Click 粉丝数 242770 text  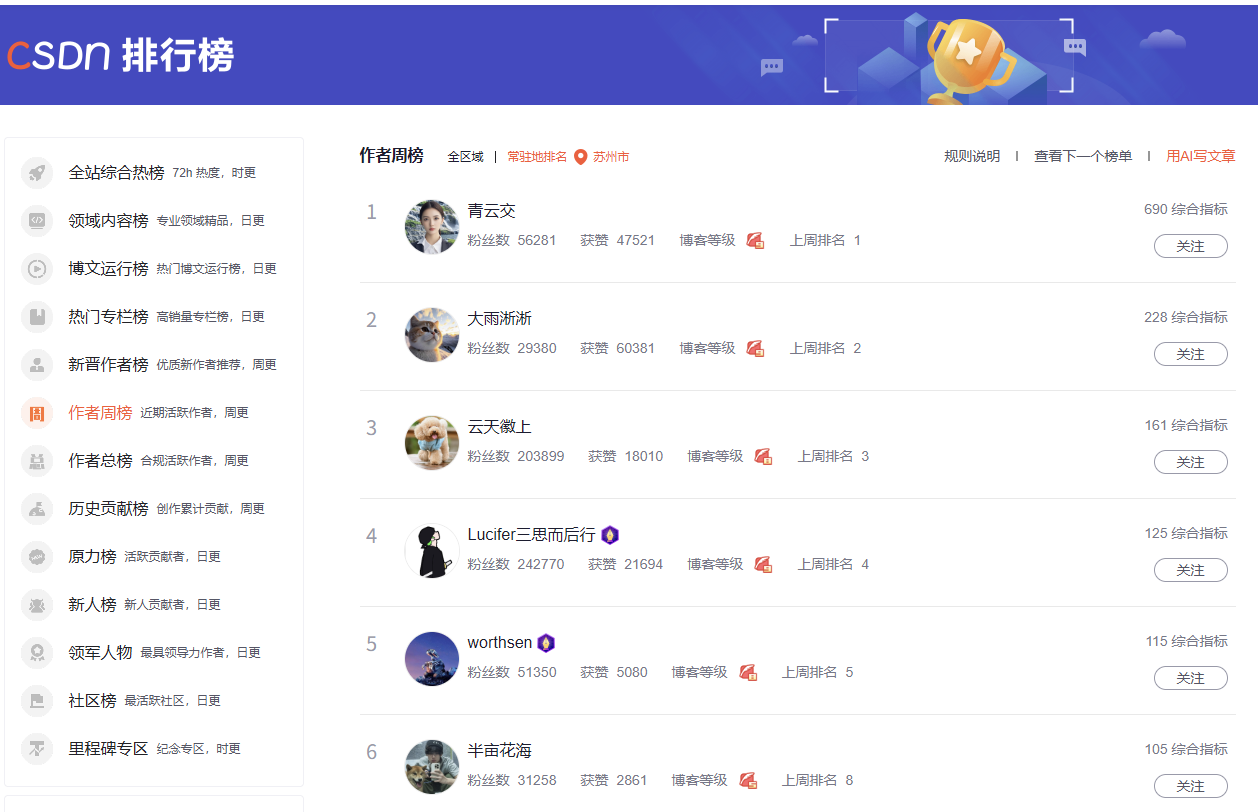point(516,564)
